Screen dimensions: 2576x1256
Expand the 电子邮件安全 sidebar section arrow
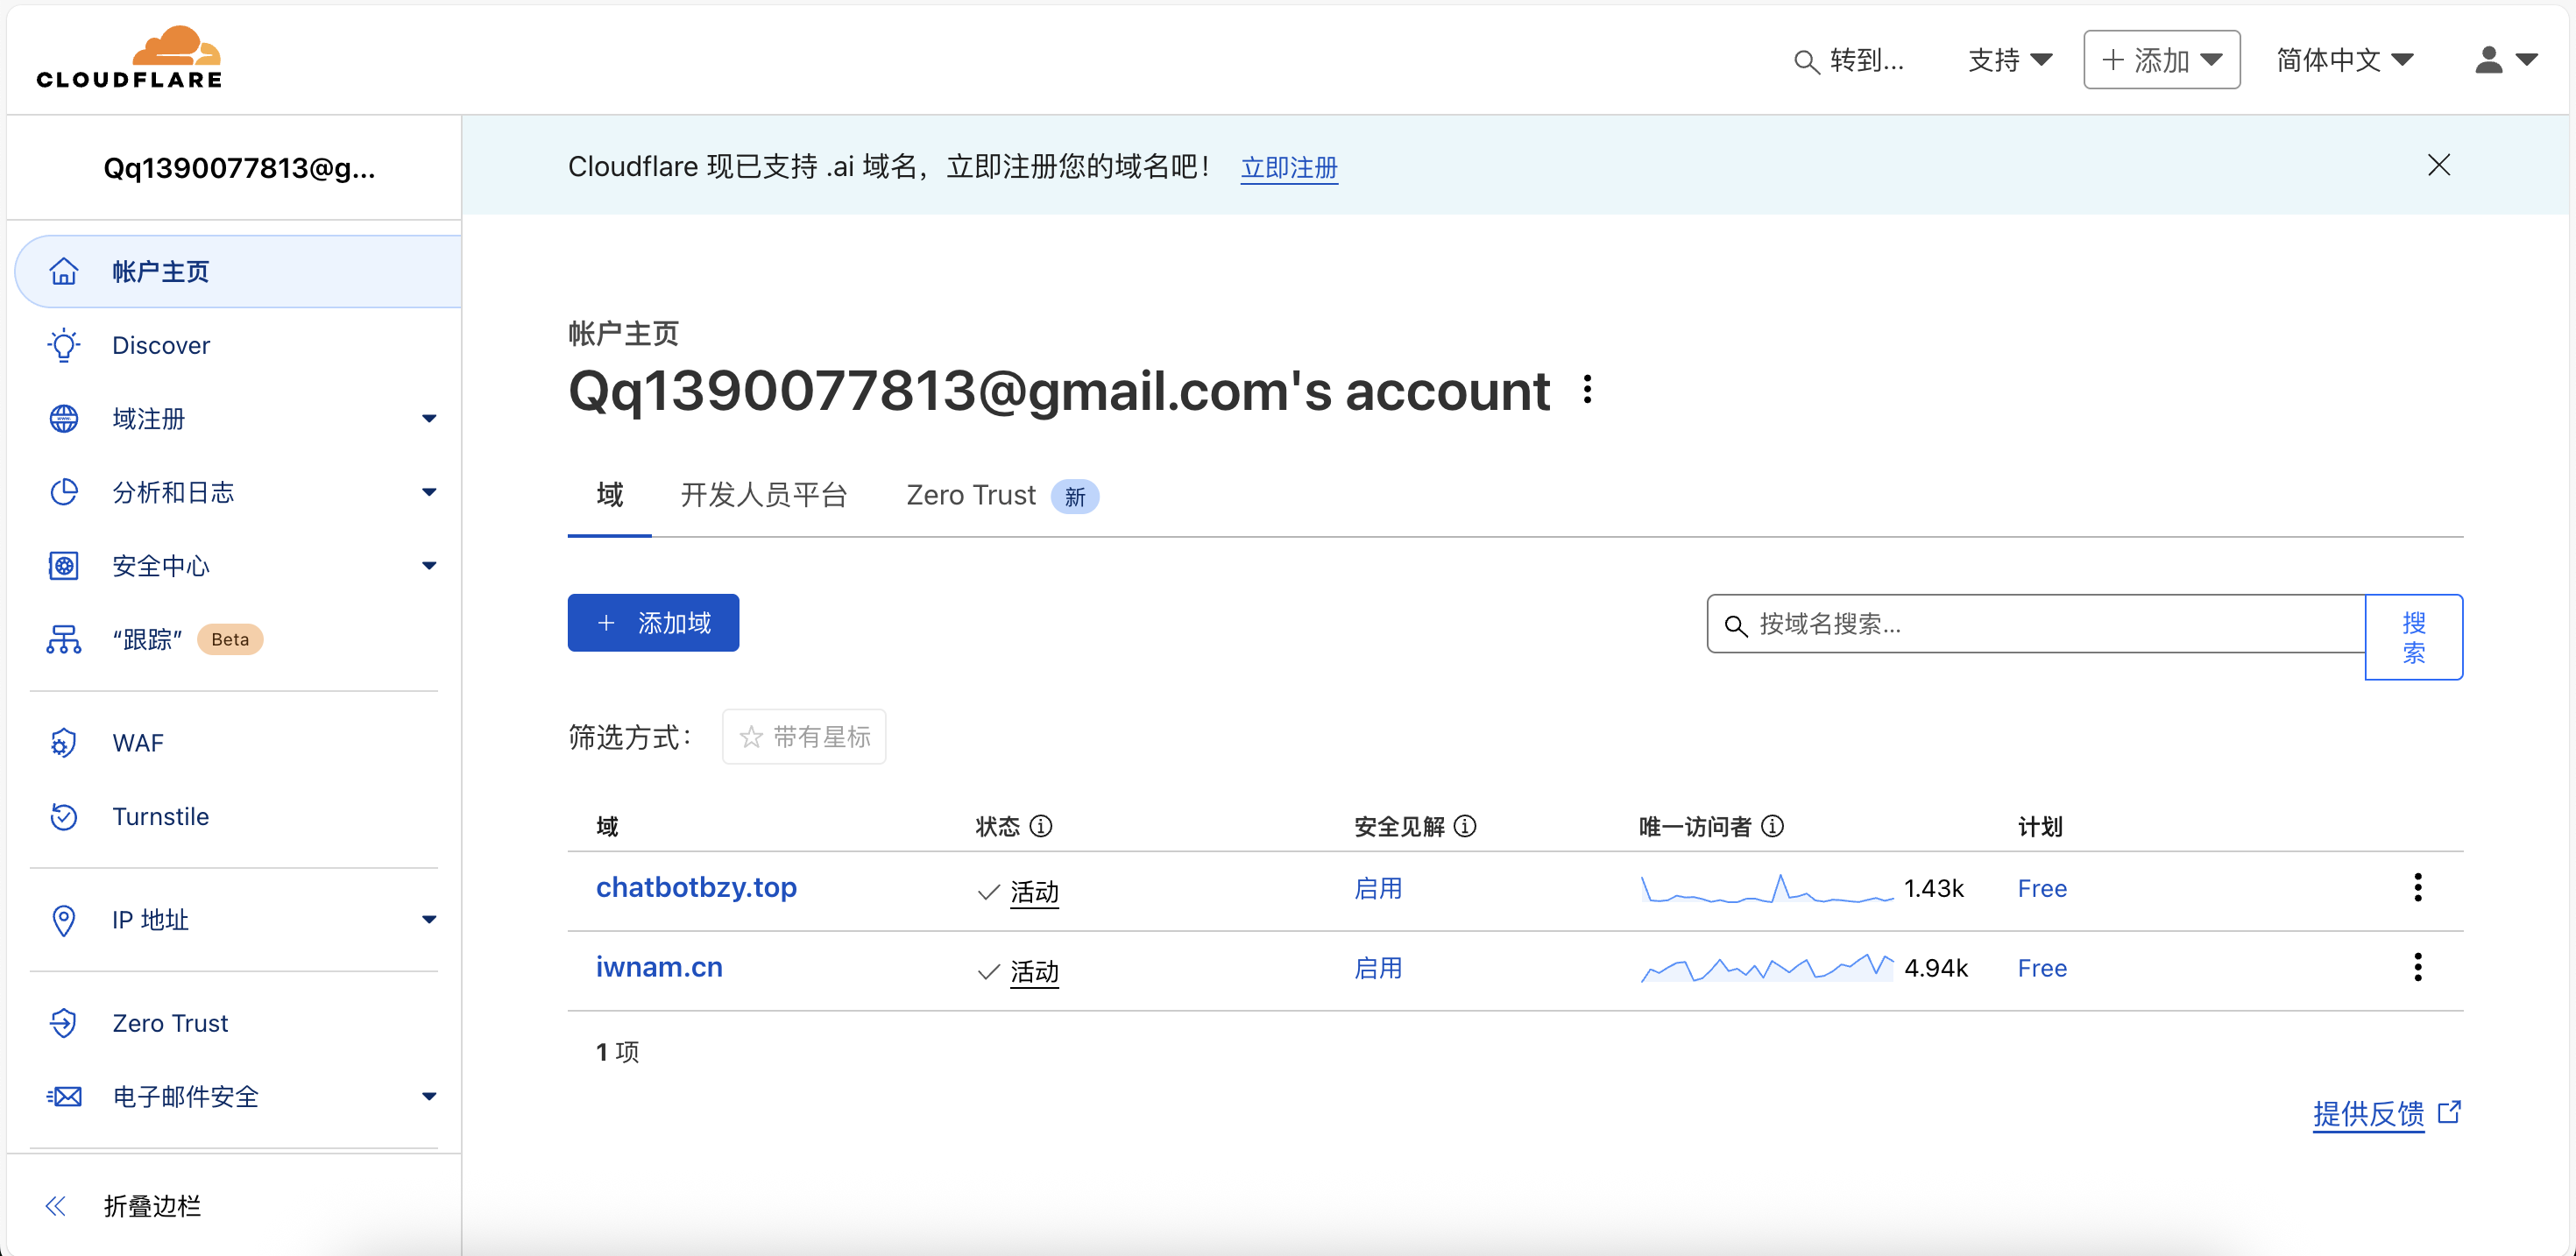click(x=429, y=1097)
